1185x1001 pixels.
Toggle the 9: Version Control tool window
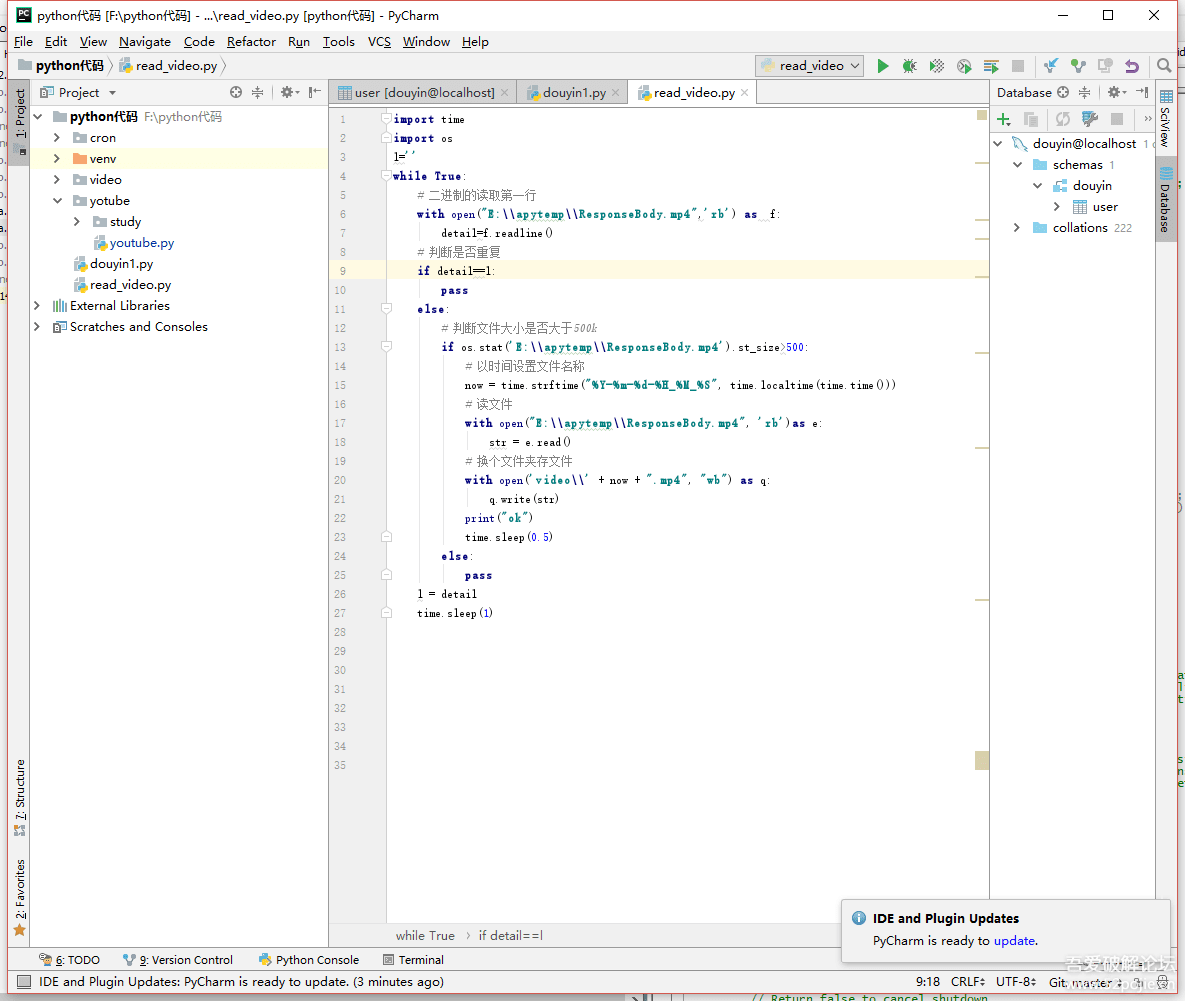tap(178, 959)
